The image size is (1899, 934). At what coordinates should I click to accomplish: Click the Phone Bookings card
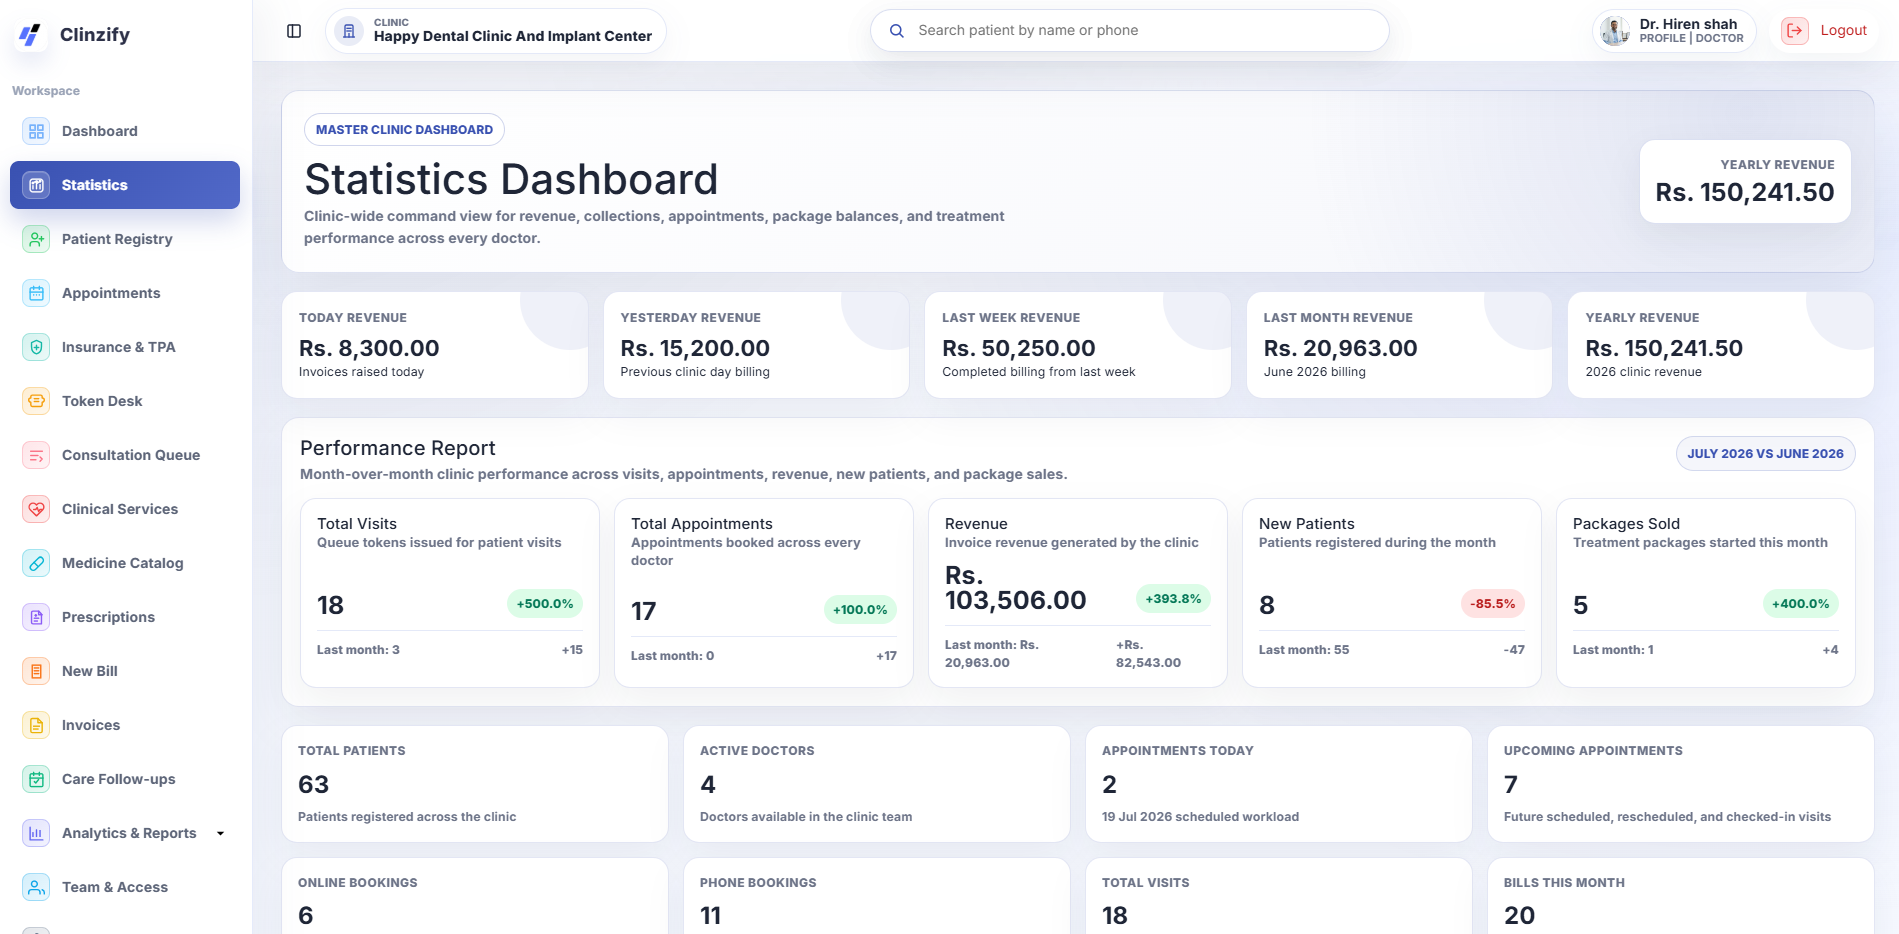click(x=877, y=896)
